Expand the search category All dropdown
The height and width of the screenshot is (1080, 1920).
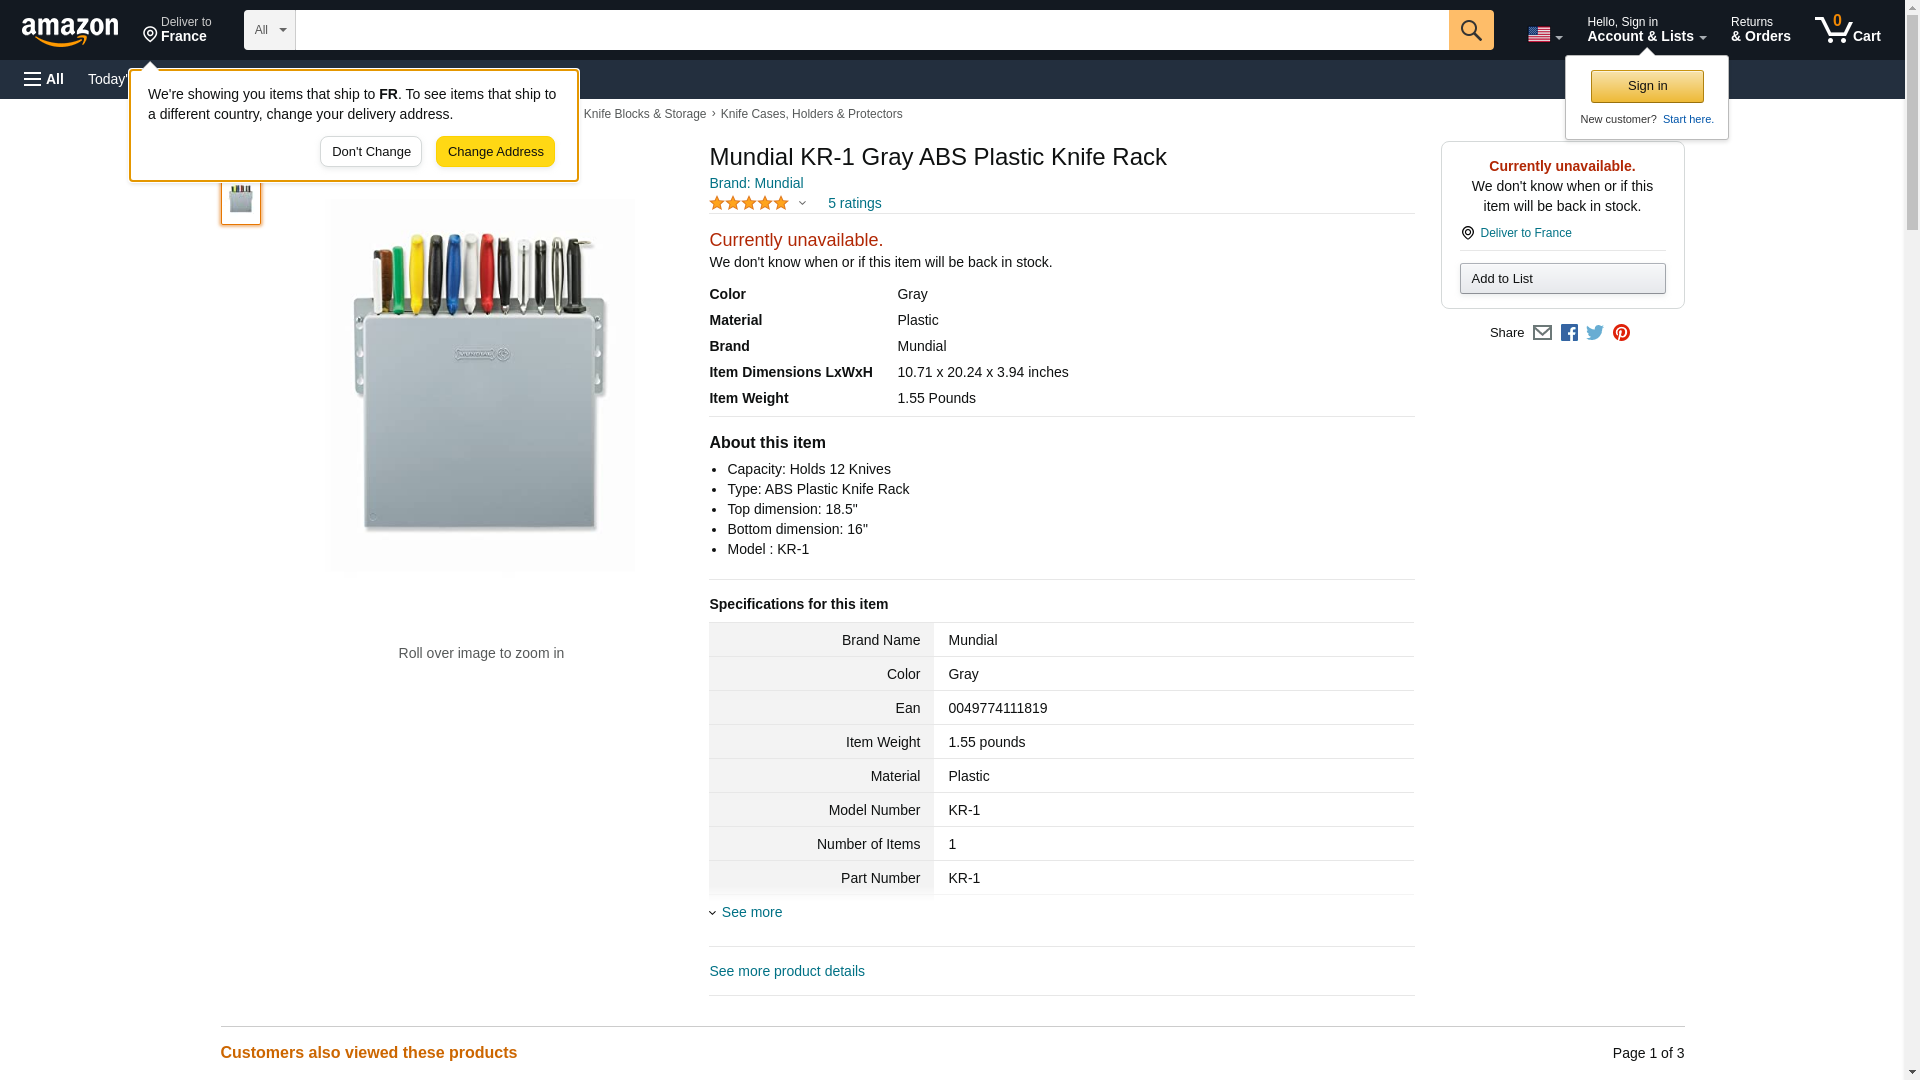point(269,30)
